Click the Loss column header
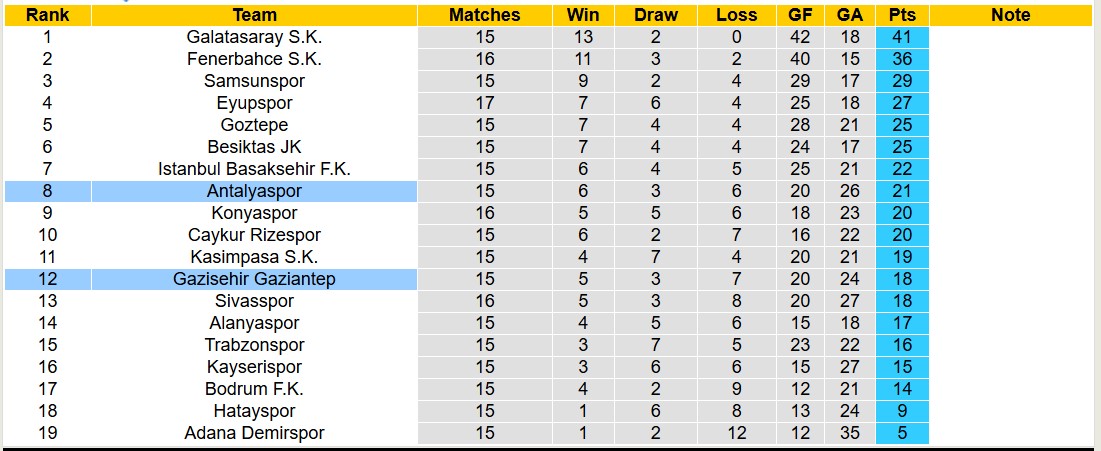 (737, 15)
